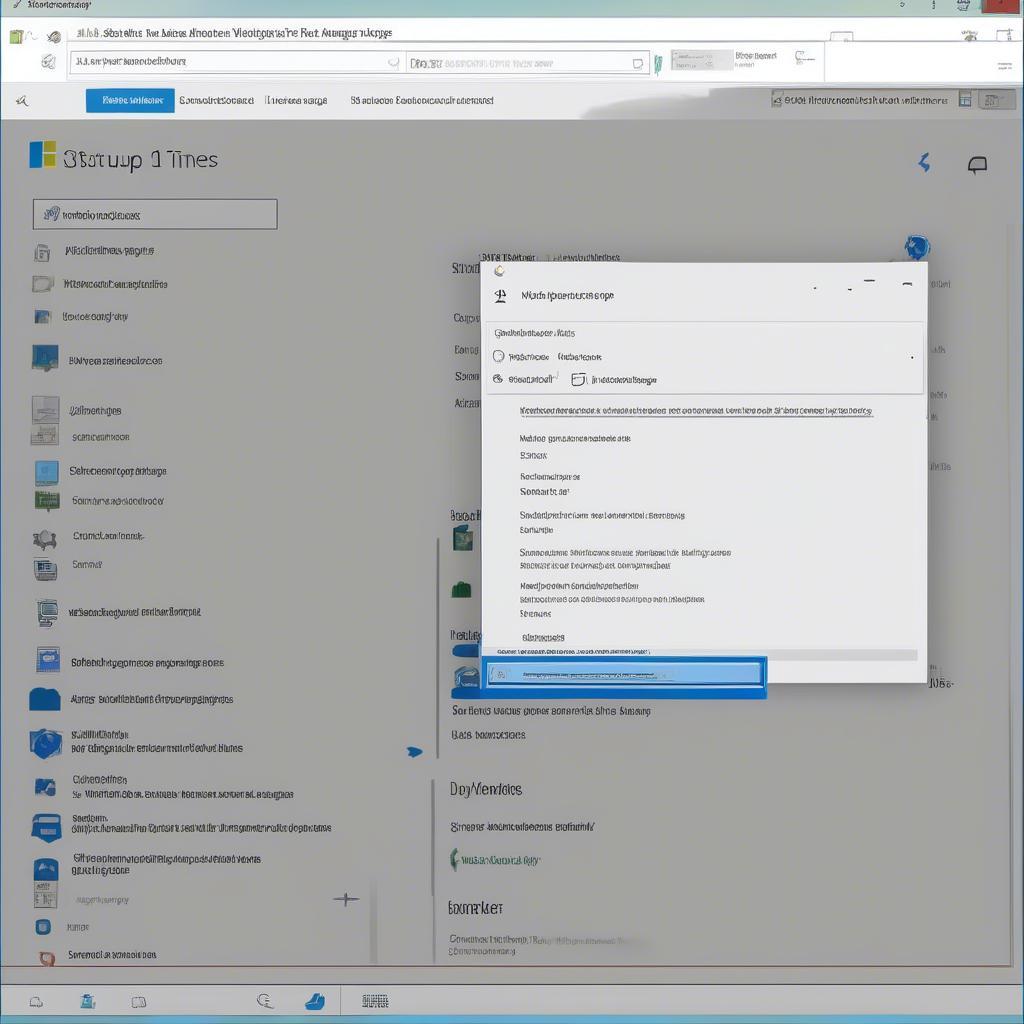1024x1024 pixels.
Task: Open the hamburger lines menu at the top right
Action: [1004, 65]
